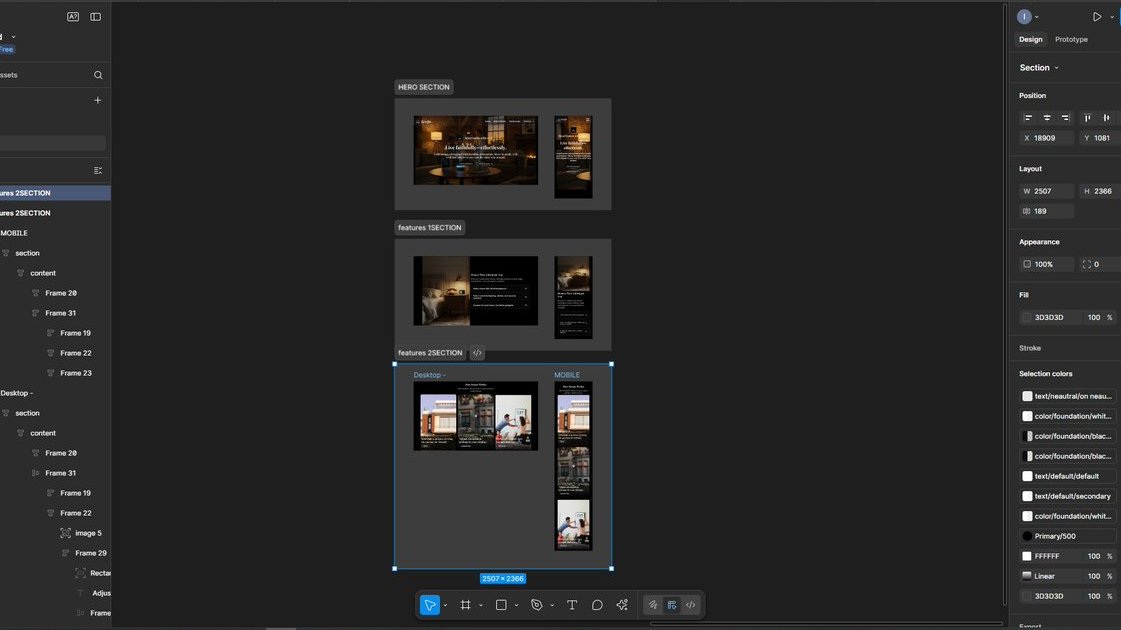Select the Frame tool
The height and width of the screenshot is (630, 1121).
(465, 605)
